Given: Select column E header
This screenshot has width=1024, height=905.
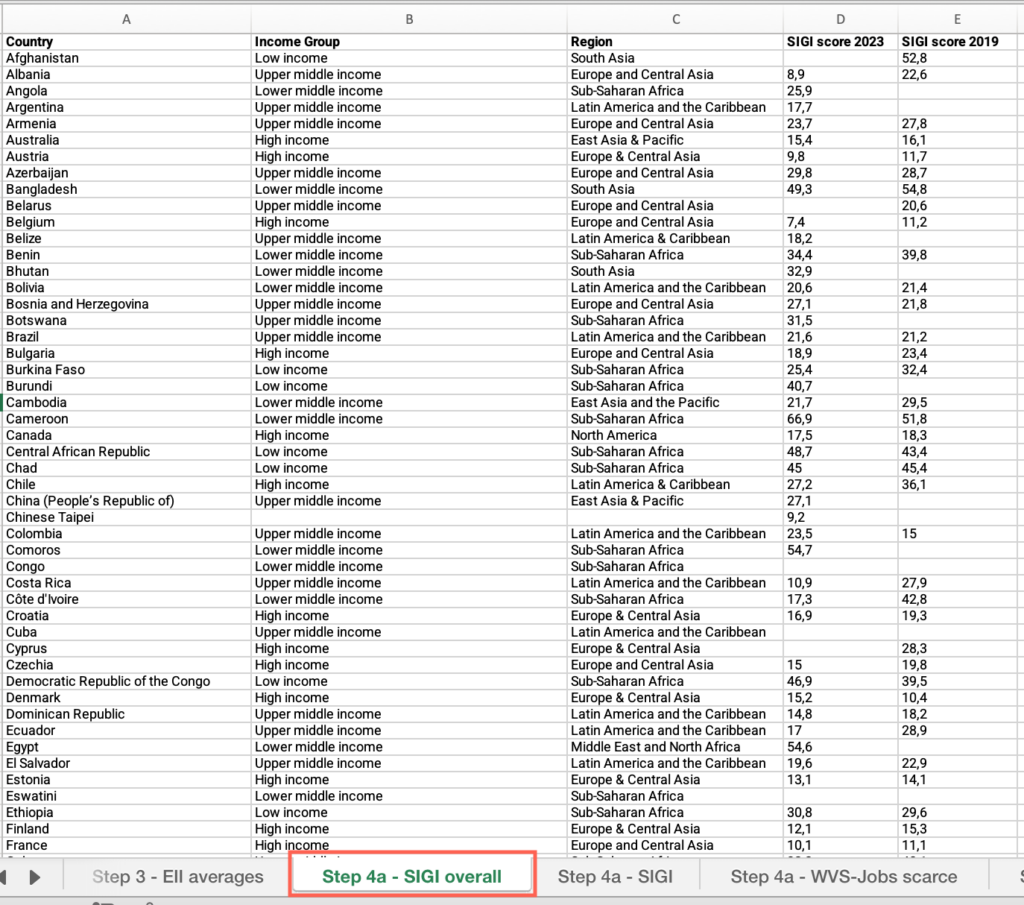Looking at the screenshot, I should [x=957, y=20].
